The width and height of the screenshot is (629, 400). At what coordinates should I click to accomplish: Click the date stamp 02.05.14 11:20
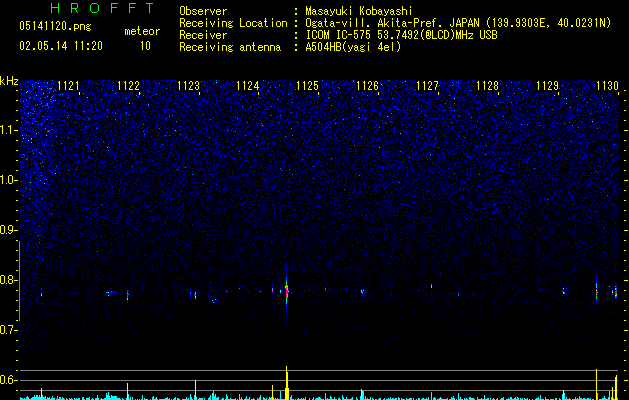61,46
